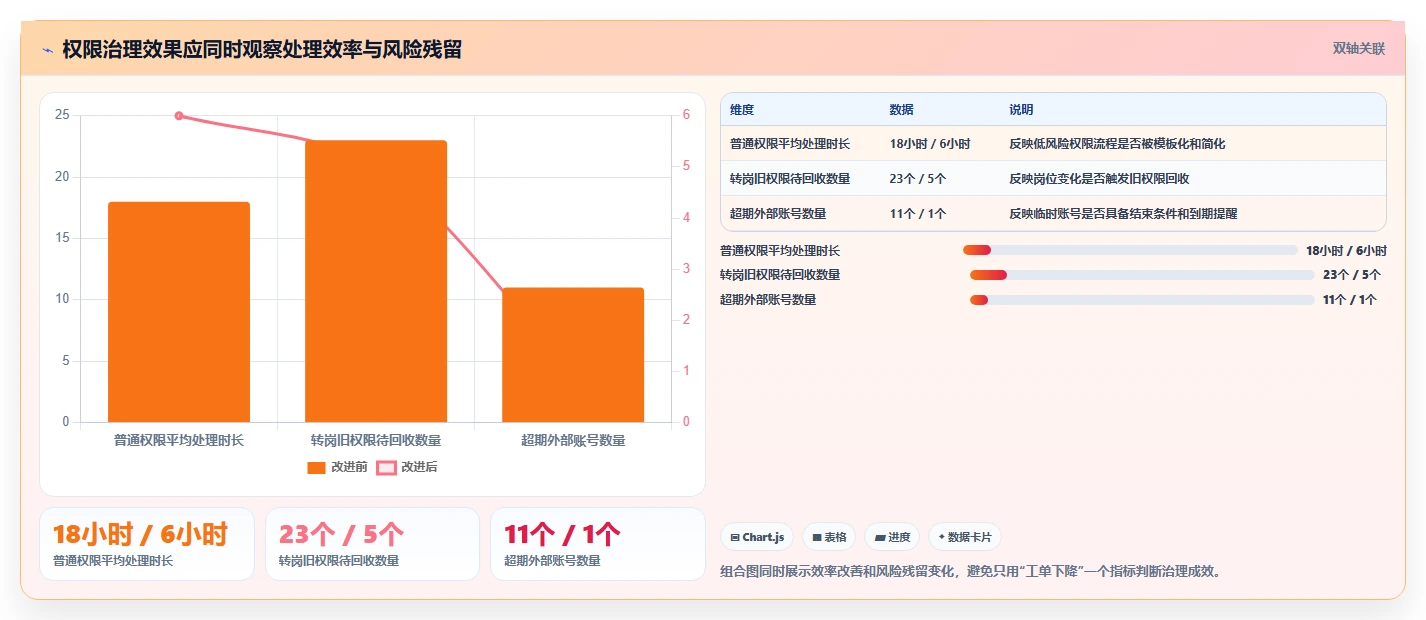Click the orange bar for 转岗旧权限待回收数量
This screenshot has width=1426, height=620.
click(x=376, y=281)
